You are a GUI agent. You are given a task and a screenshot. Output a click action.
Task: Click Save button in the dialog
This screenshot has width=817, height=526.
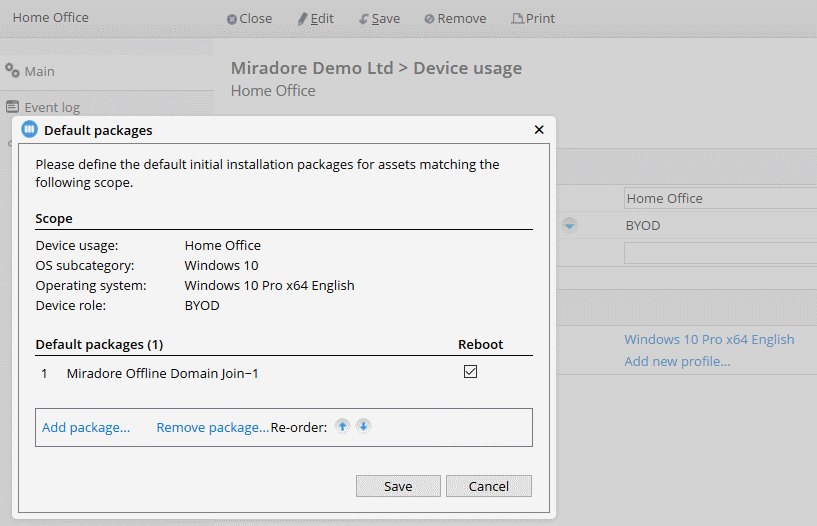coord(398,486)
